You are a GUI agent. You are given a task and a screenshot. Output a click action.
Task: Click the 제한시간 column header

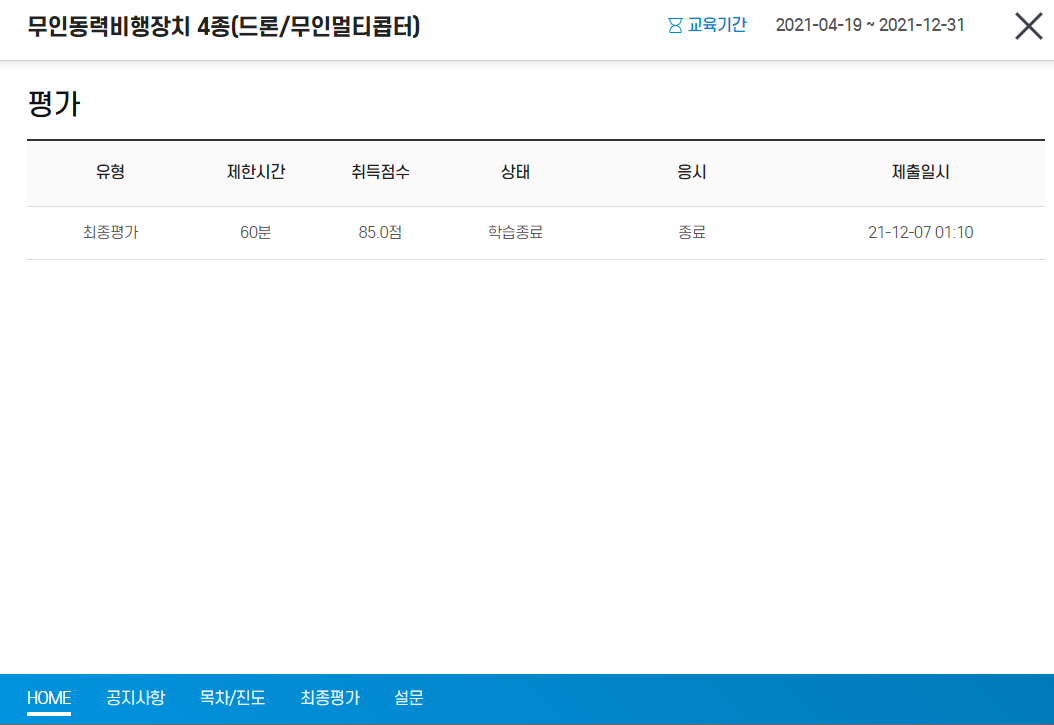[x=256, y=172]
